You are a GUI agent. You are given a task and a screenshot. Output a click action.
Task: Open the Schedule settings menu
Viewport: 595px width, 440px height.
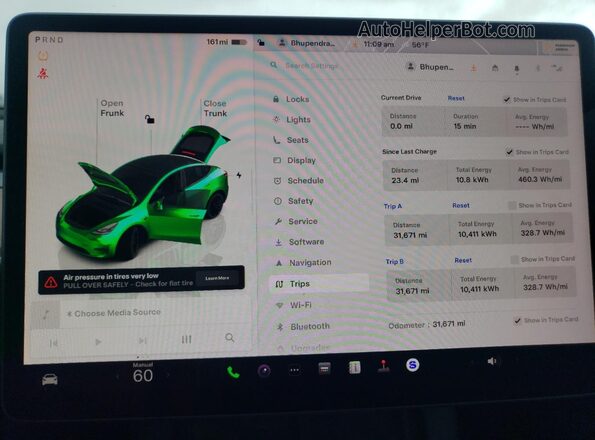[299, 181]
